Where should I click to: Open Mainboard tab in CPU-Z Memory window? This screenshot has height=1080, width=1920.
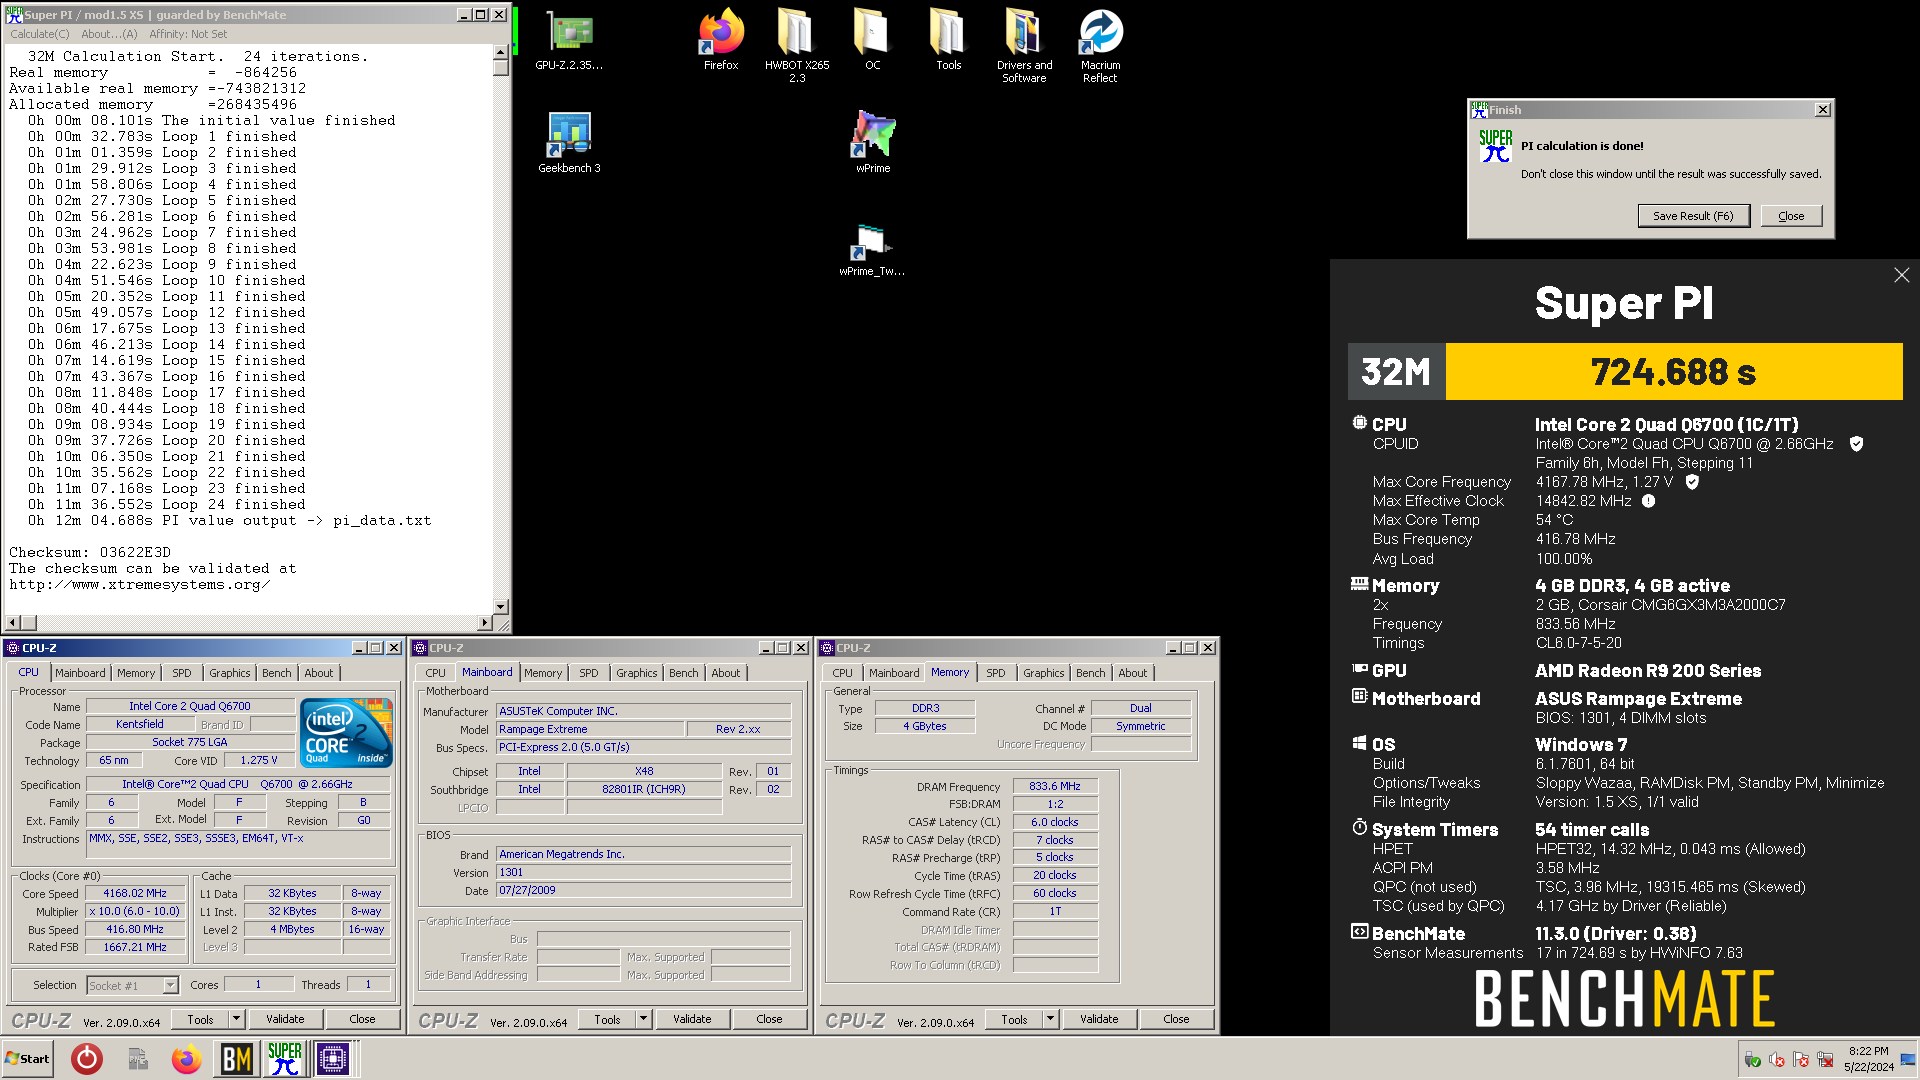pyautogui.click(x=894, y=673)
